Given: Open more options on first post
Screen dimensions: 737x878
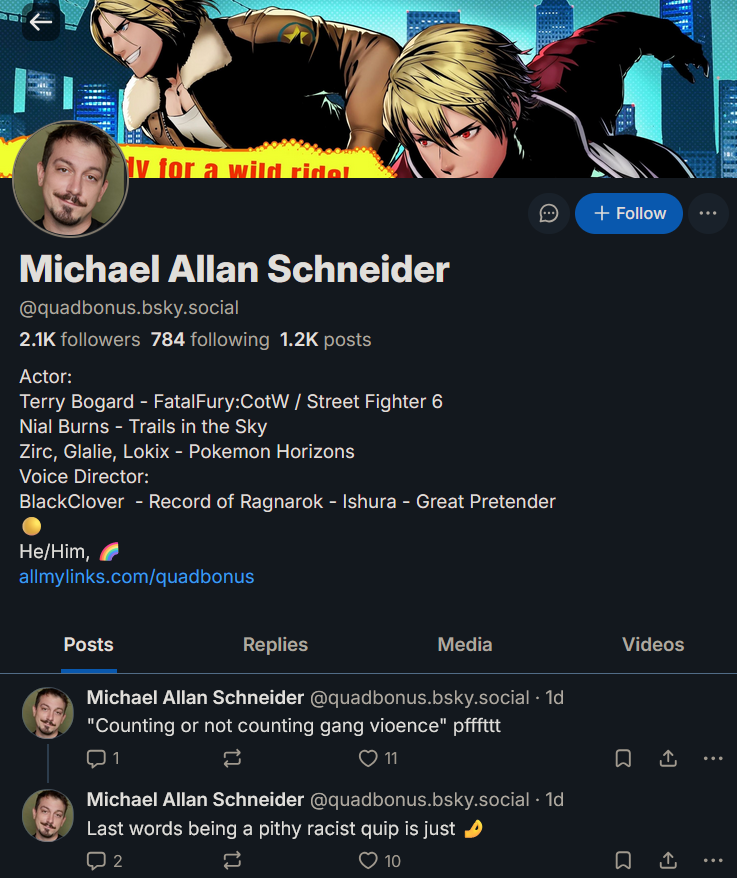Looking at the screenshot, I should click(x=713, y=759).
